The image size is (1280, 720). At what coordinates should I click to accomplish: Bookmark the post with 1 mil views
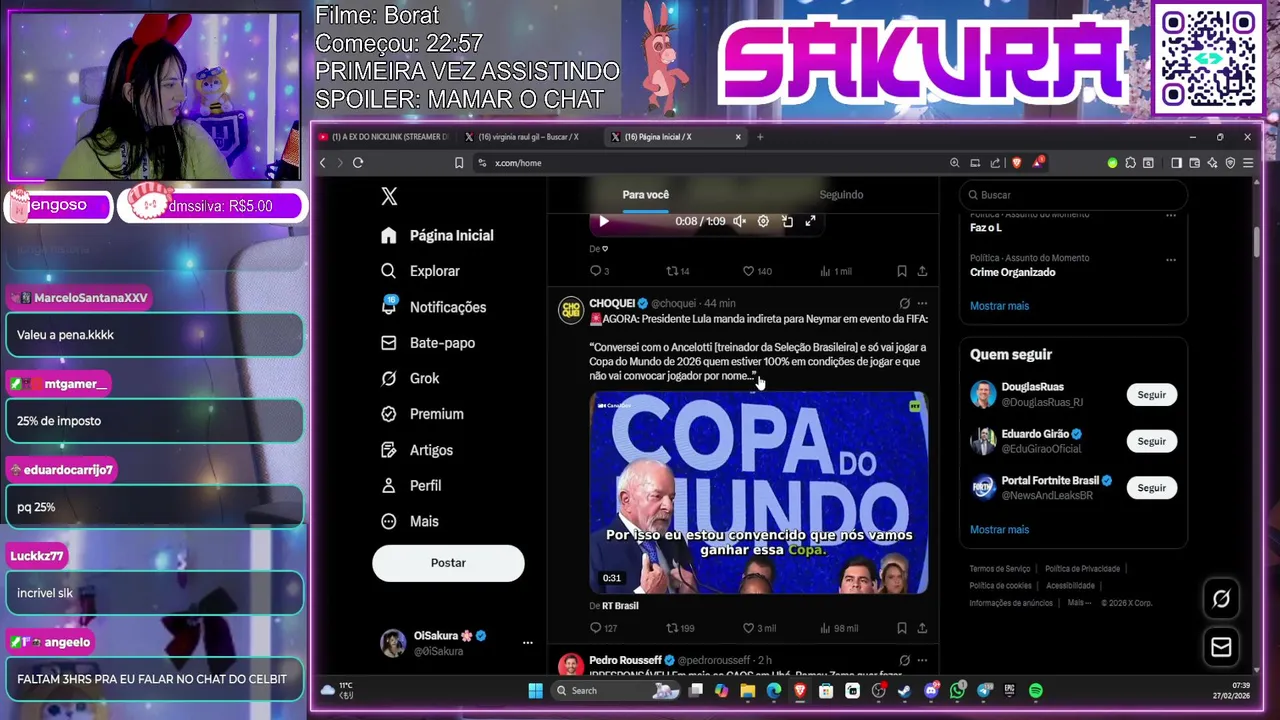(901, 271)
